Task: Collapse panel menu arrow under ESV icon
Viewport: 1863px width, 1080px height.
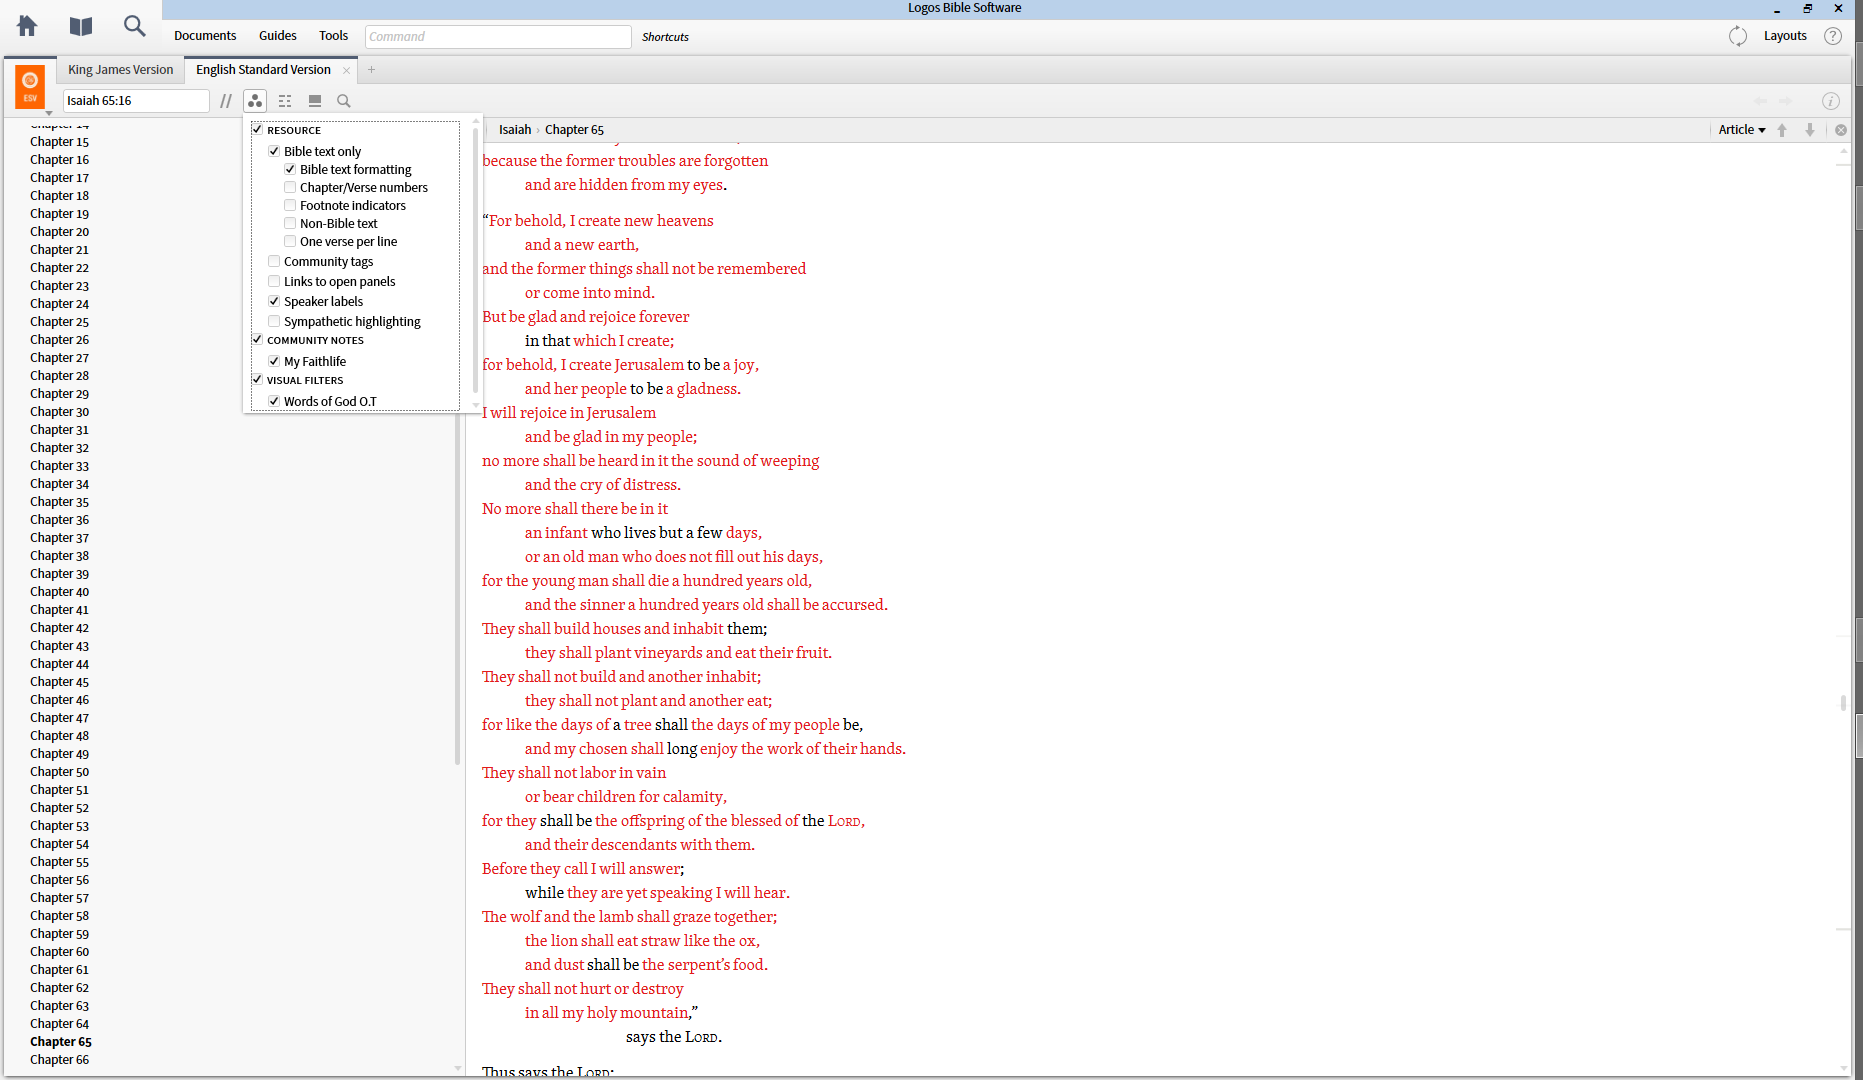Action: tap(49, 113)
